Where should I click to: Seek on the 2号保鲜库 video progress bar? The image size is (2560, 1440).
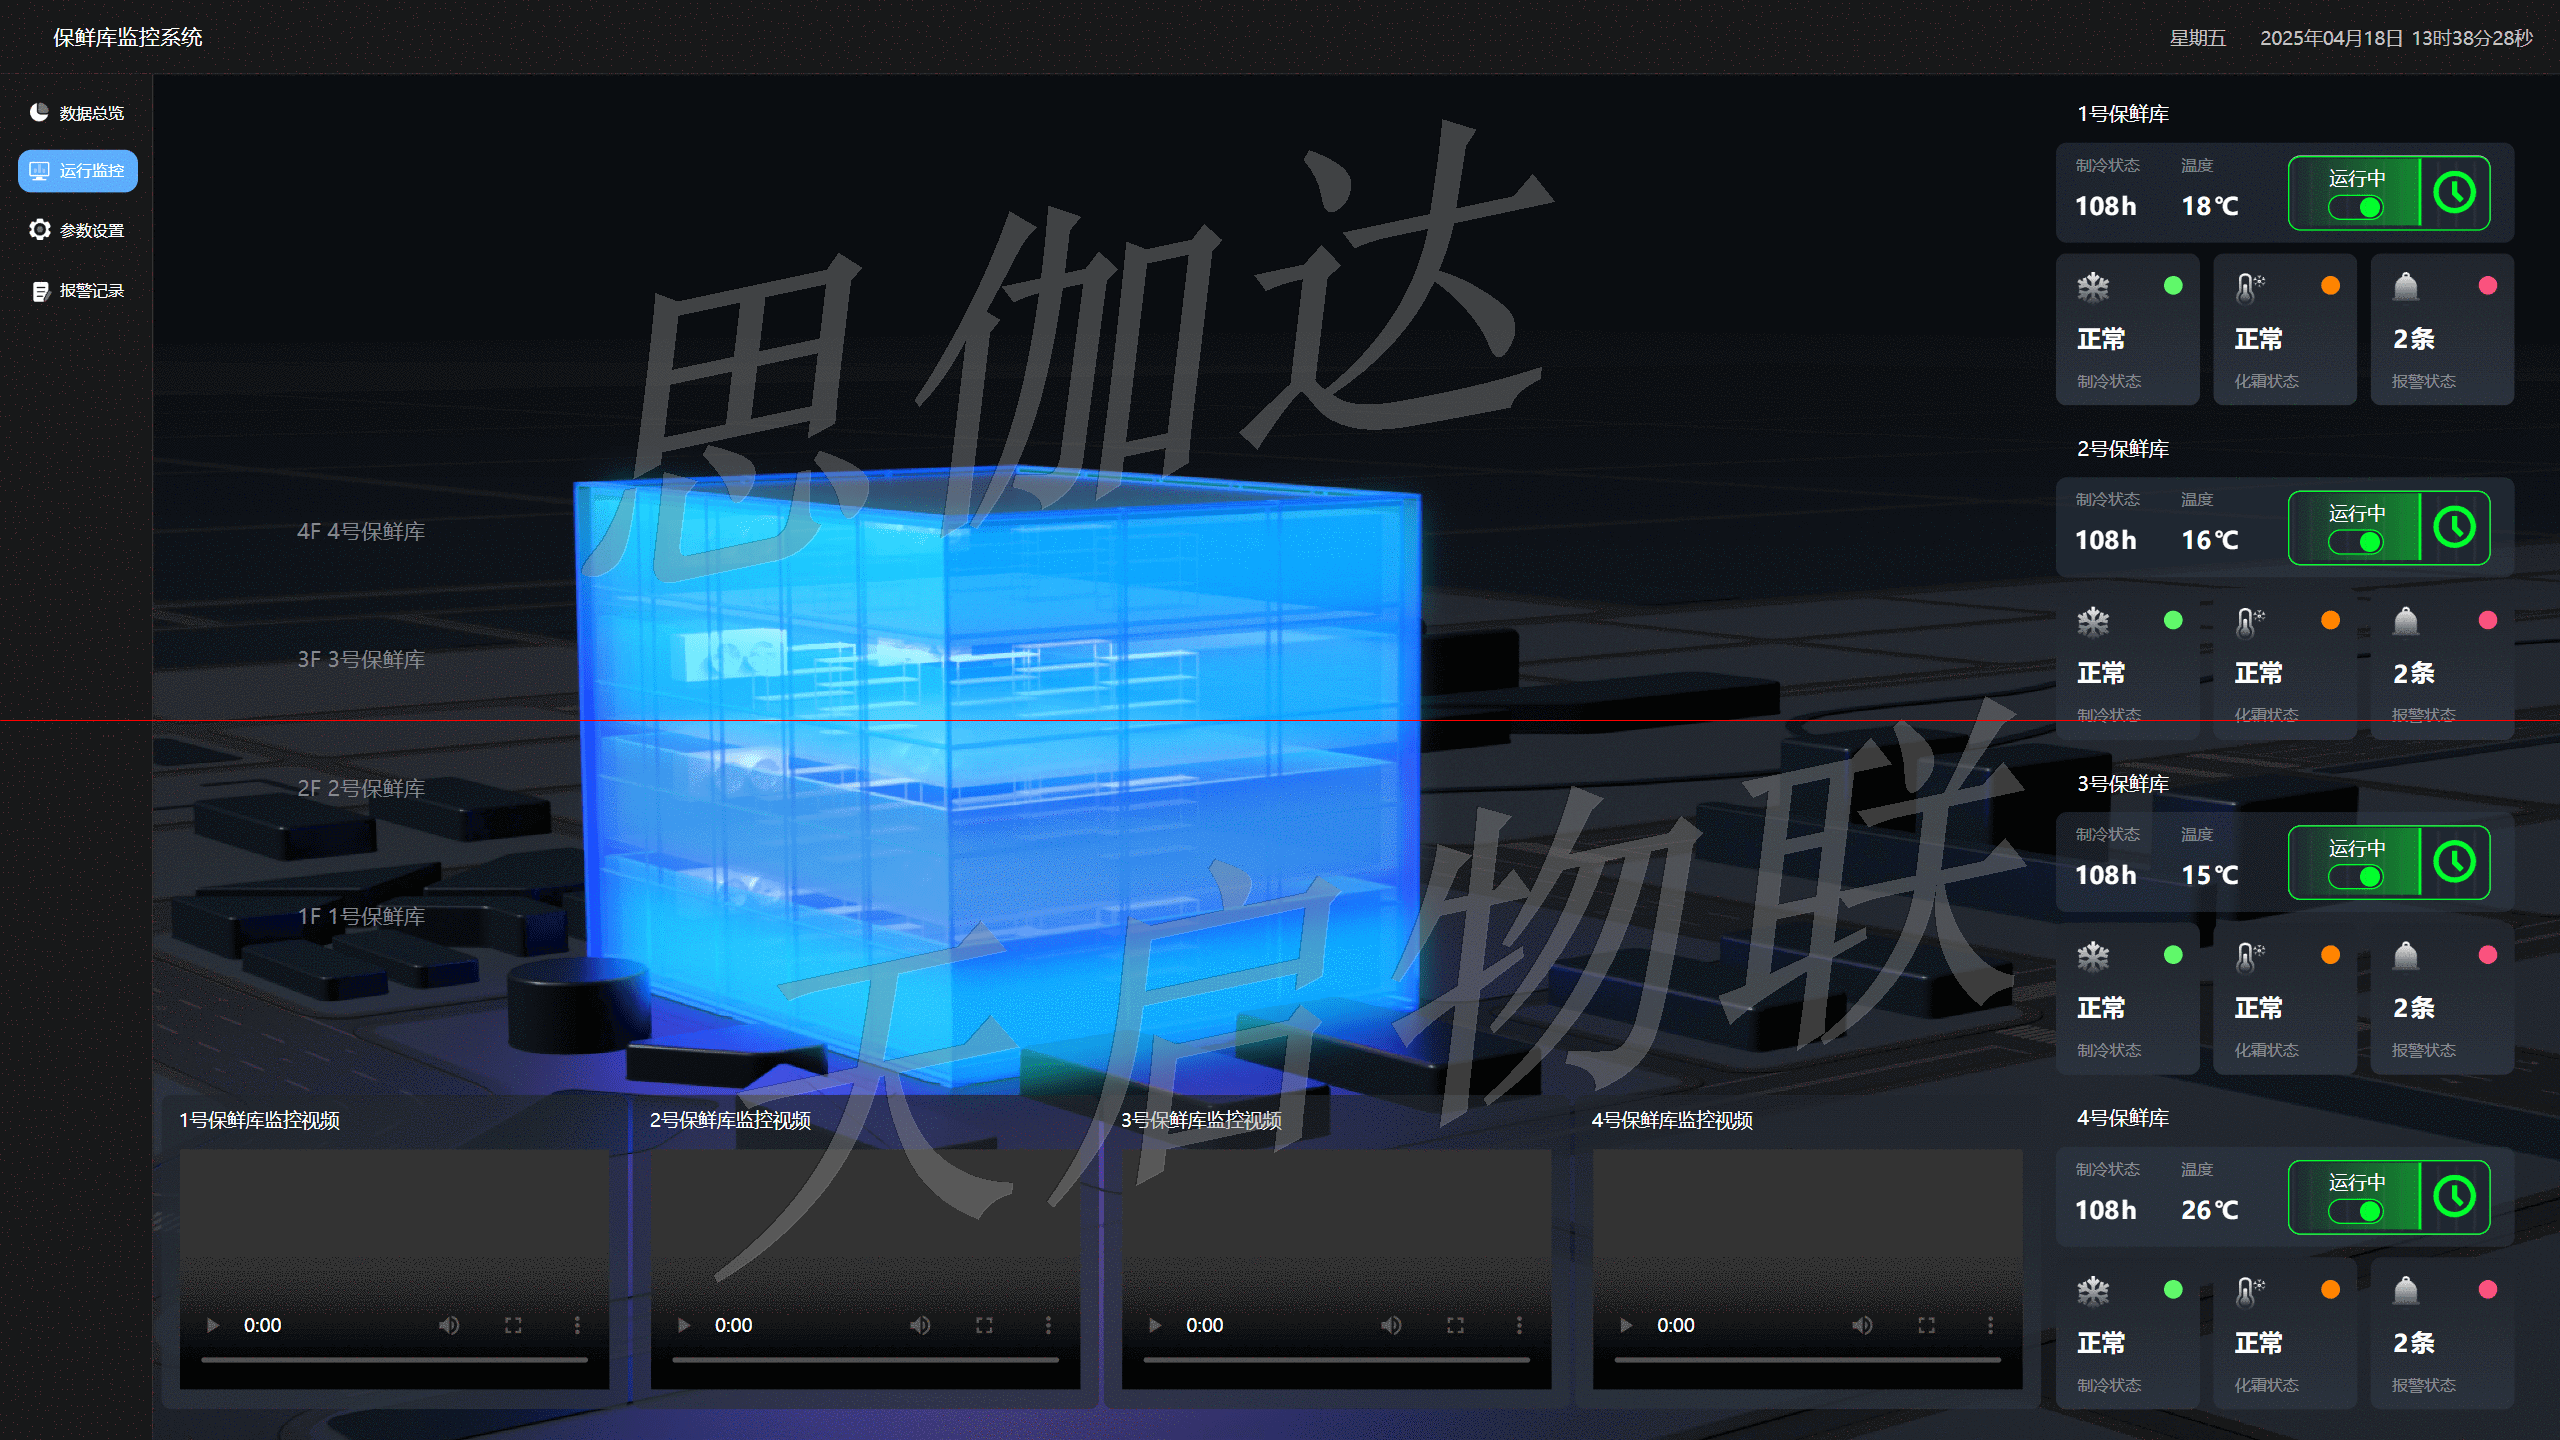[x=865, y=1360]
